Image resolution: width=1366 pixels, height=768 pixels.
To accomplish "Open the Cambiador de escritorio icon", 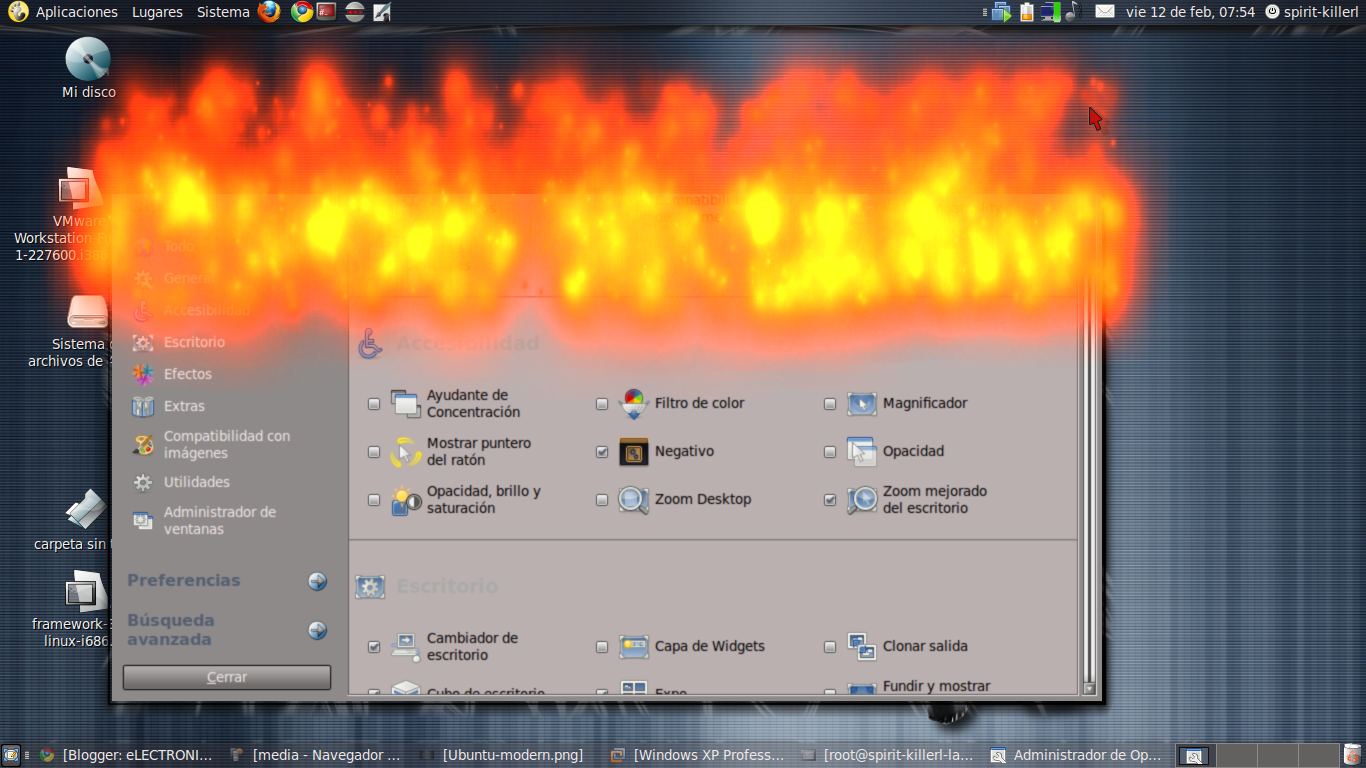I will coord(406,646).
